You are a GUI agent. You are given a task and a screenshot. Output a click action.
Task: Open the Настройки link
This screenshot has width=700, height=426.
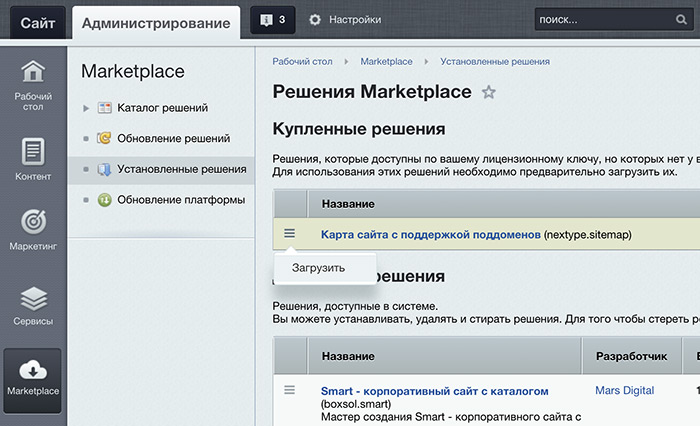coord(355,20)
